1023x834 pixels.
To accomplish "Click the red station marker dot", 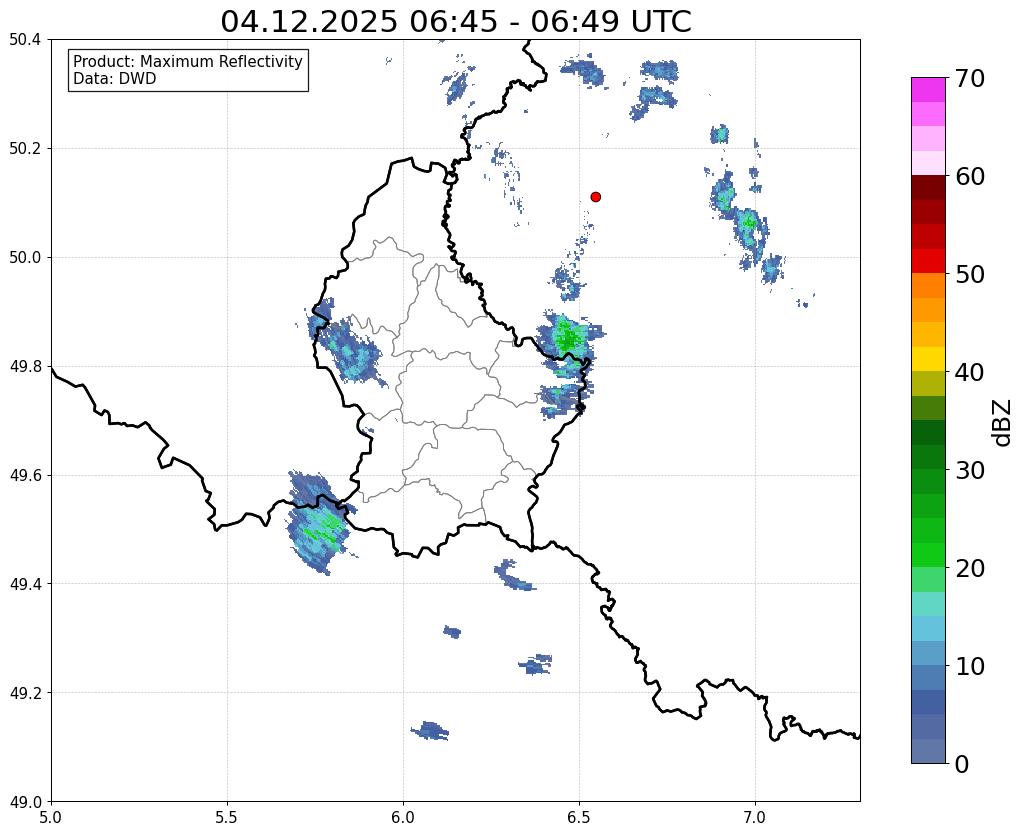I will [595, 197].
